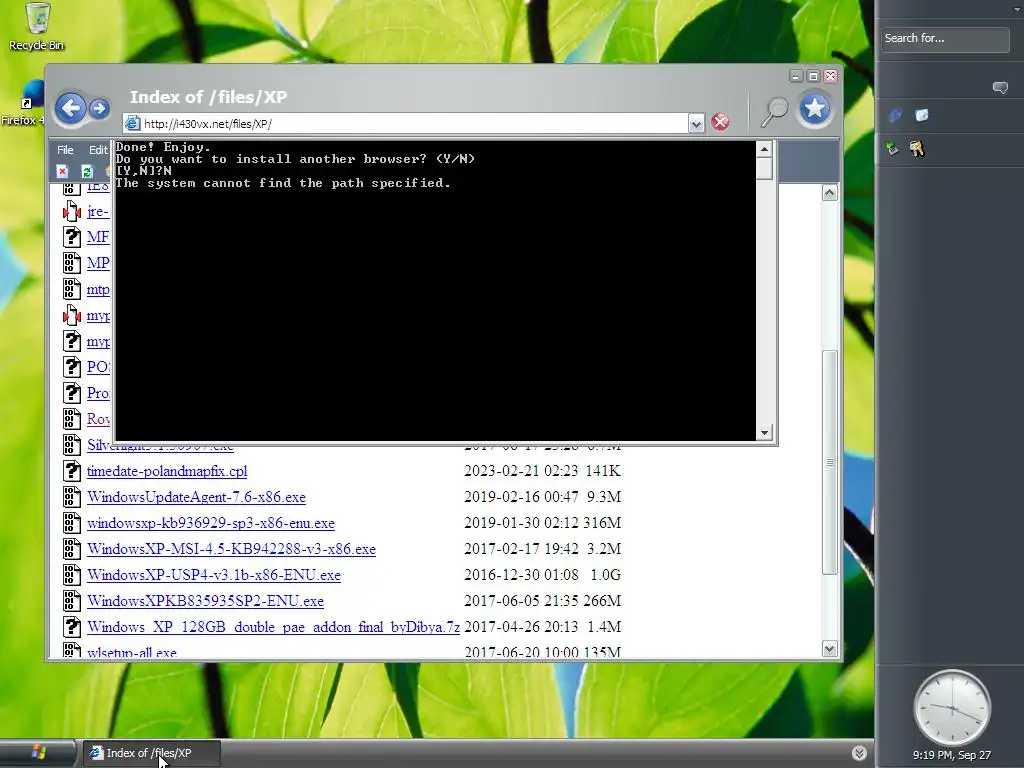Image resolution: width=1024 pixels, height=768 pixels.
Task: Open Windows_XP_128GB double pae addon .7z link
Action: point(273,627)
